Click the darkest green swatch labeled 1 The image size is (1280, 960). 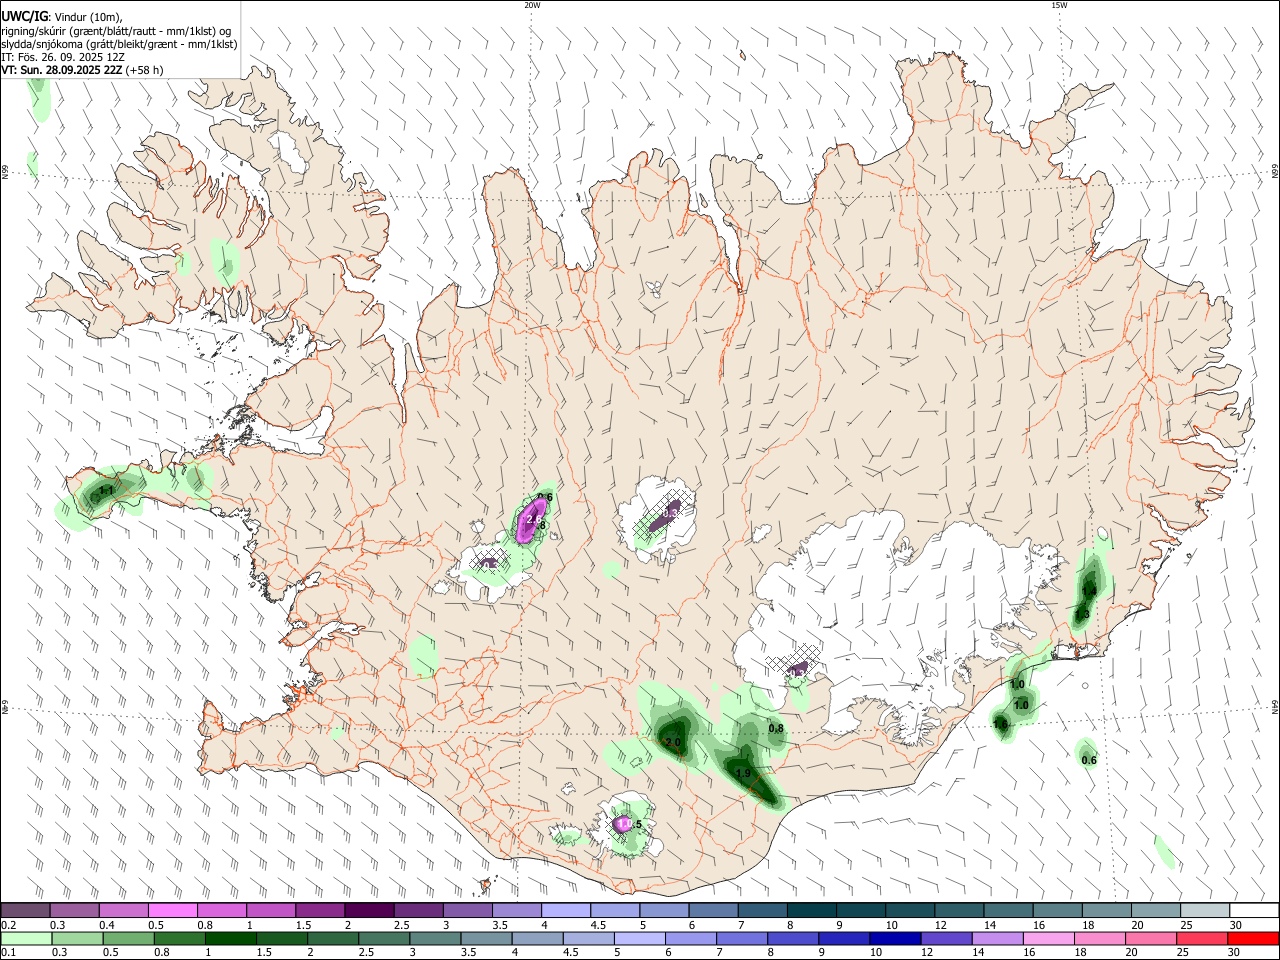(x=230, y=938)
